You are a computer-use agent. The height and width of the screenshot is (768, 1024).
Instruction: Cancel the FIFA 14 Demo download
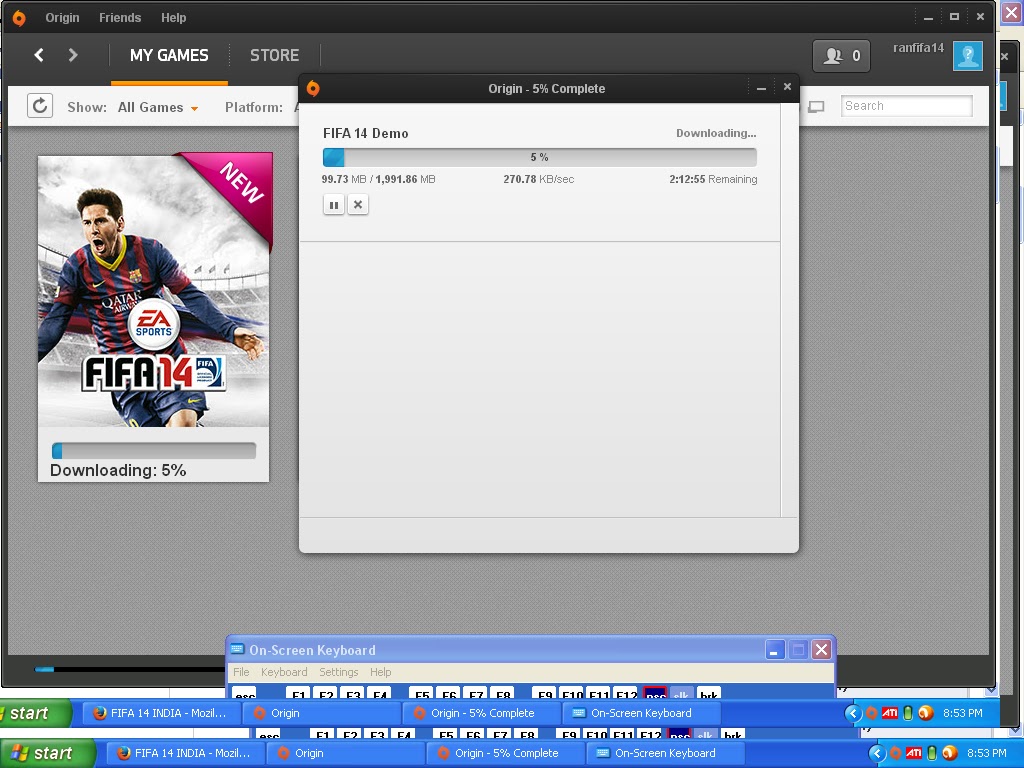(358, 205)
